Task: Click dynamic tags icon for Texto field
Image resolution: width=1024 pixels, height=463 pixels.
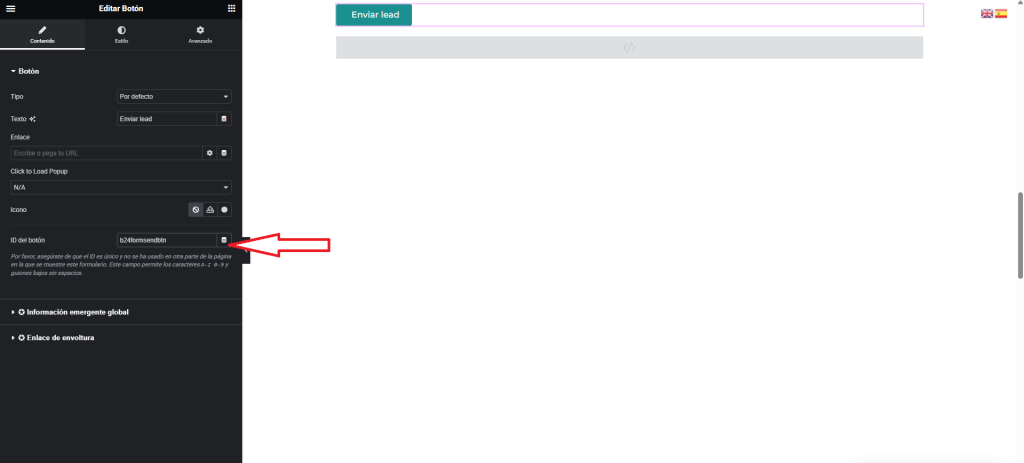Action: (x=224, y=119)
